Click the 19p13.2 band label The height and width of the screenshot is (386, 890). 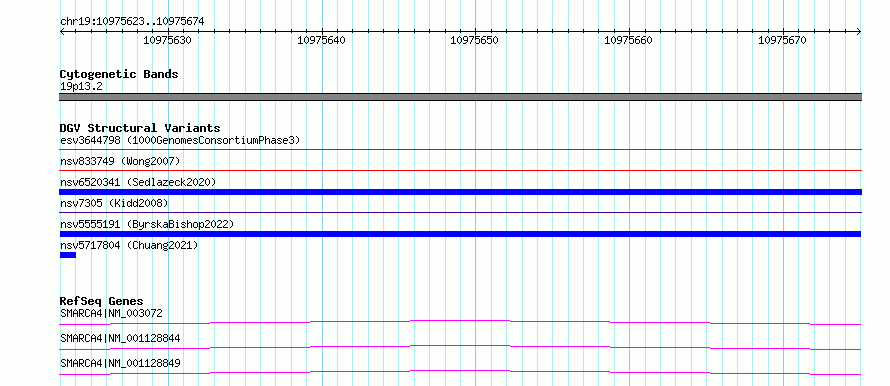click(81, 87)
